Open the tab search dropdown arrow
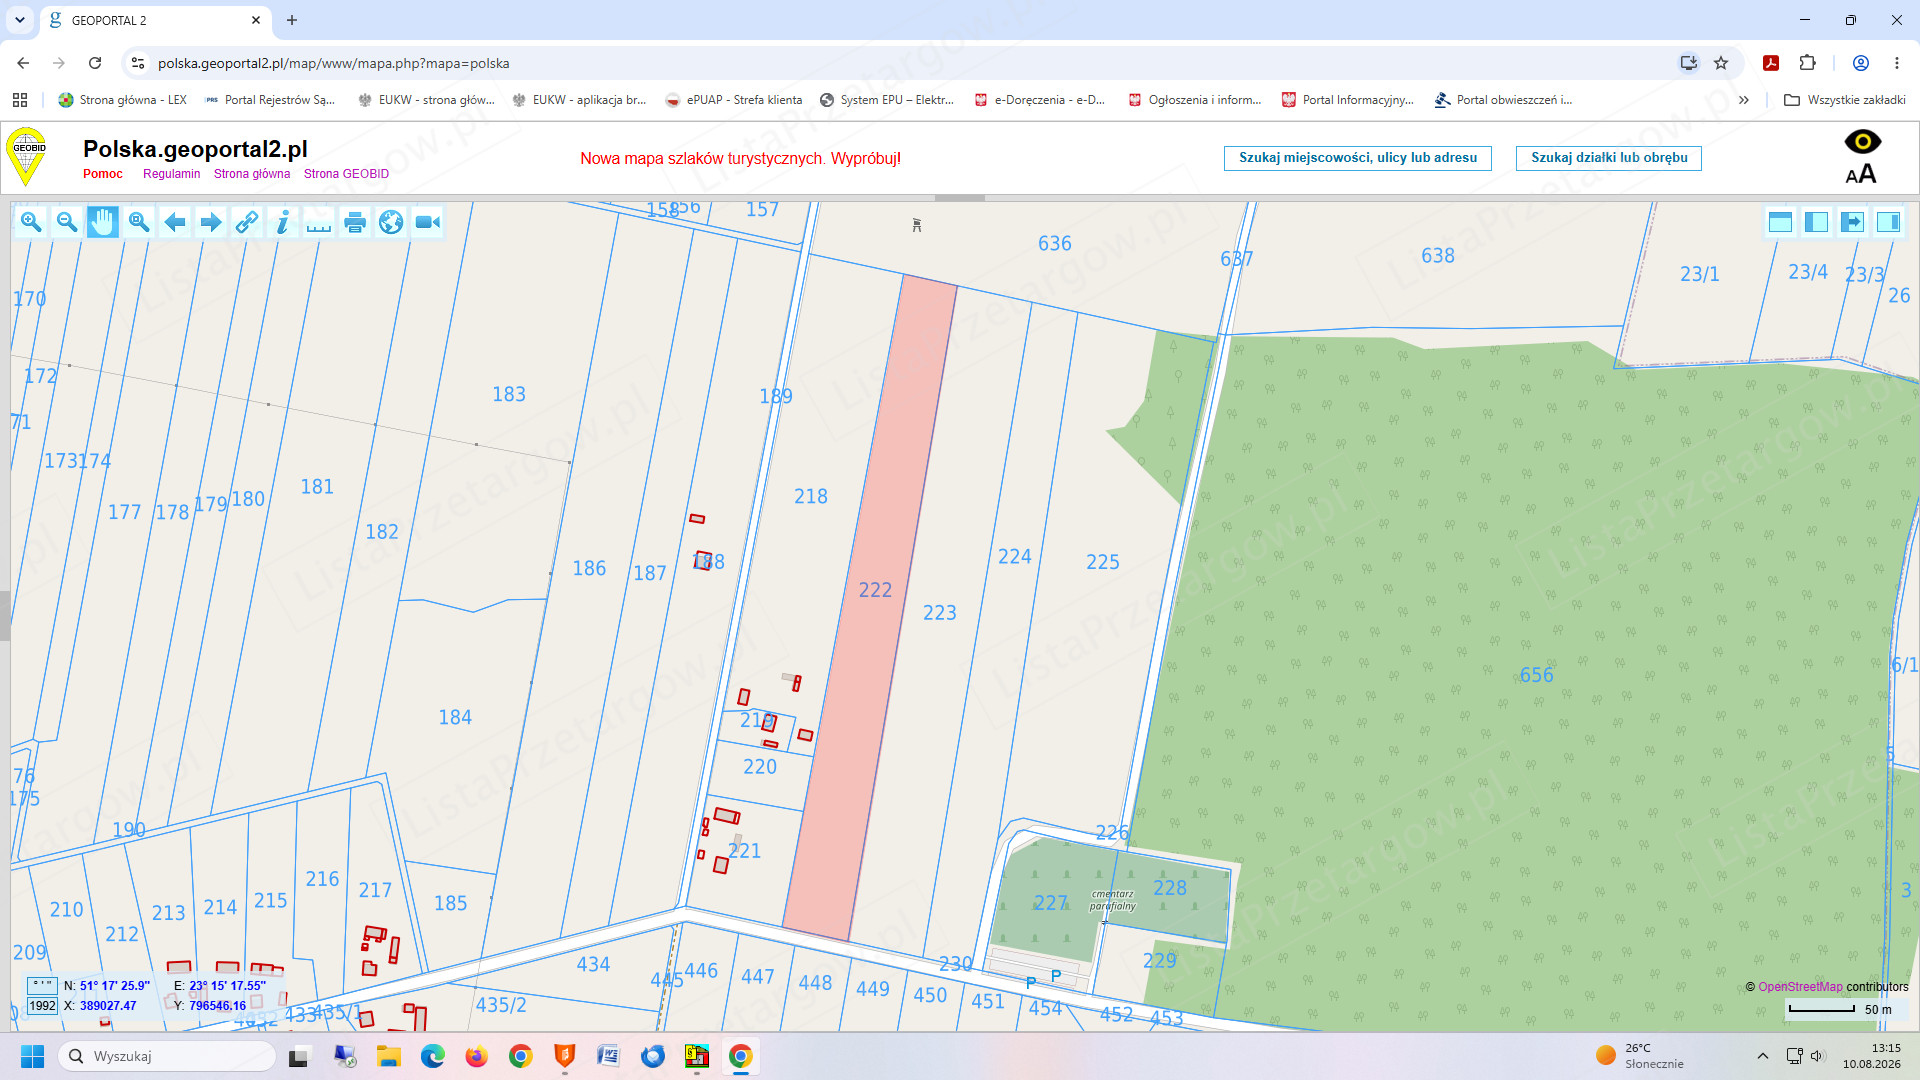The width and height of the screenshot is (1920, 1080). click(x=20, y=20)
